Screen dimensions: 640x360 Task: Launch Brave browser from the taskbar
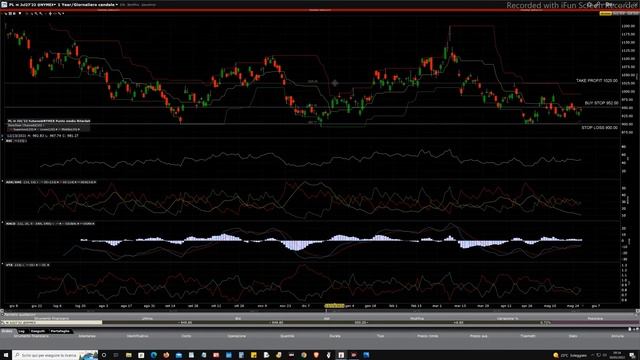pos(316,355)
